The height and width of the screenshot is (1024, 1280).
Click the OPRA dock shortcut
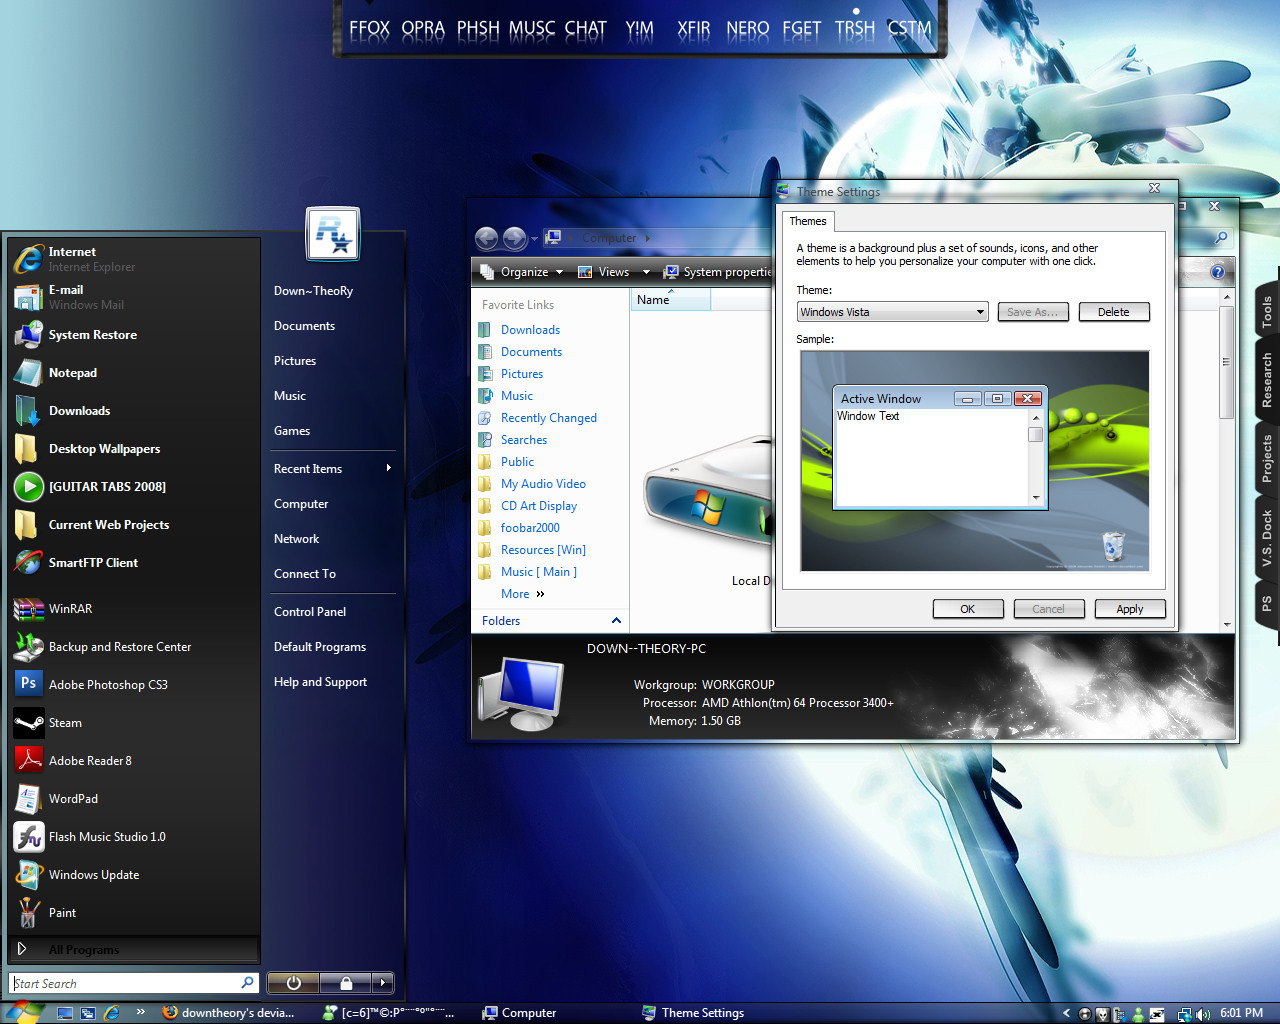(x=423, y=29)
